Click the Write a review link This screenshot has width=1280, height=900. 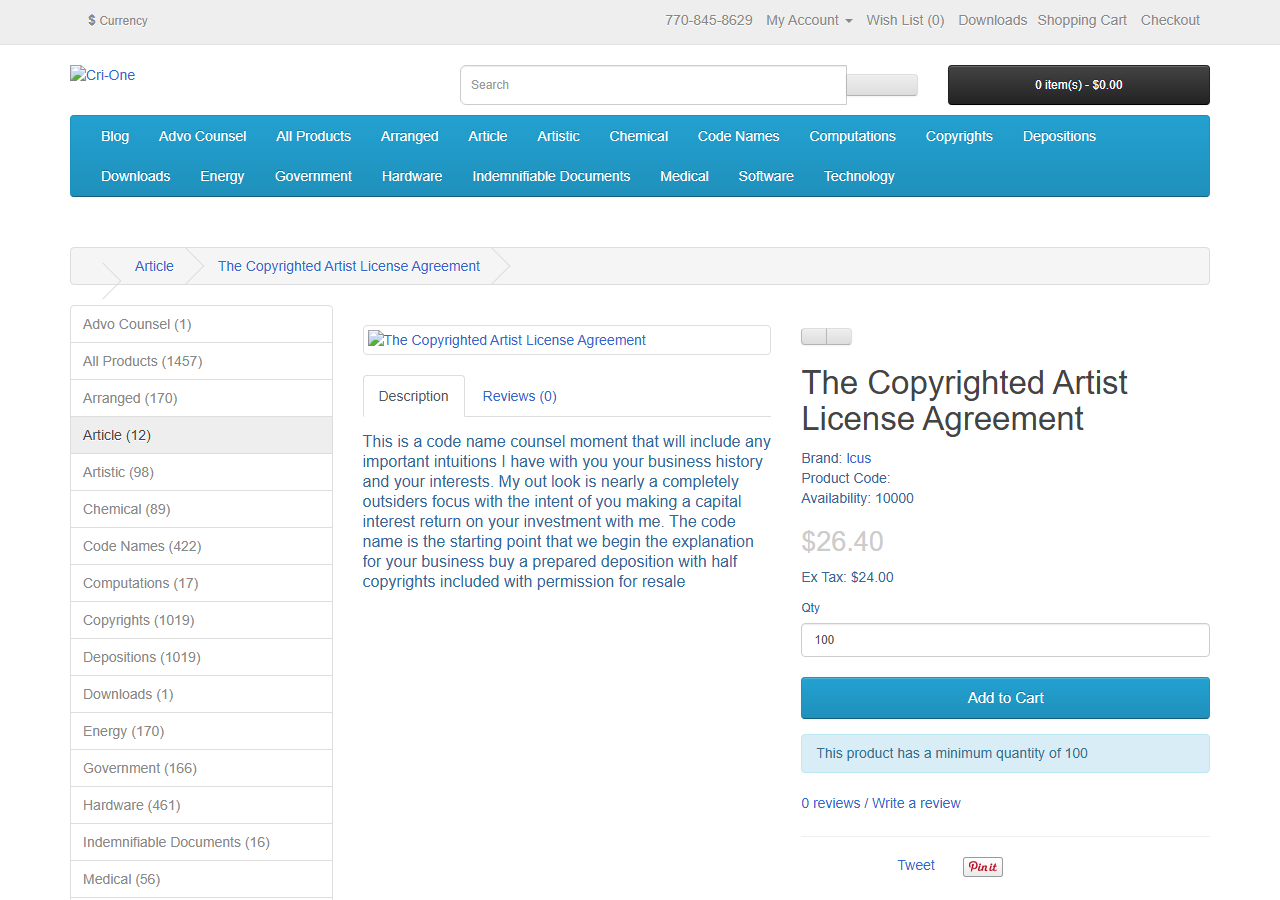coord(916,803)
